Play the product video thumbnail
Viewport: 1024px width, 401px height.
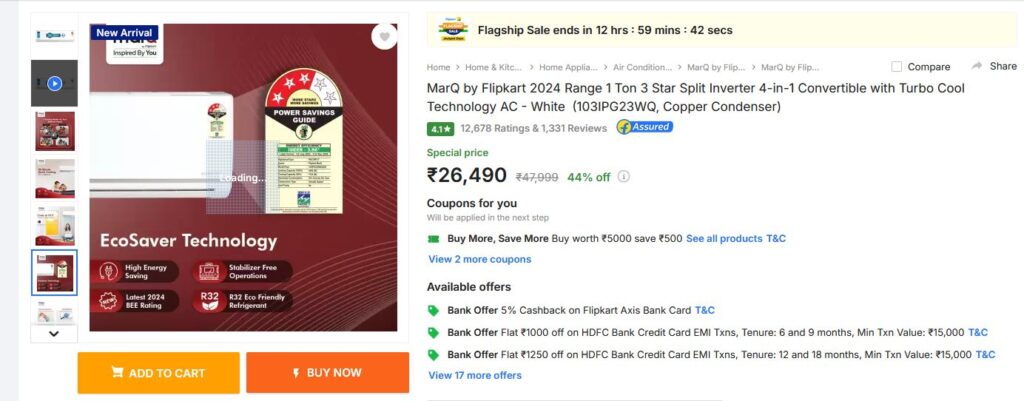[54, 83]
